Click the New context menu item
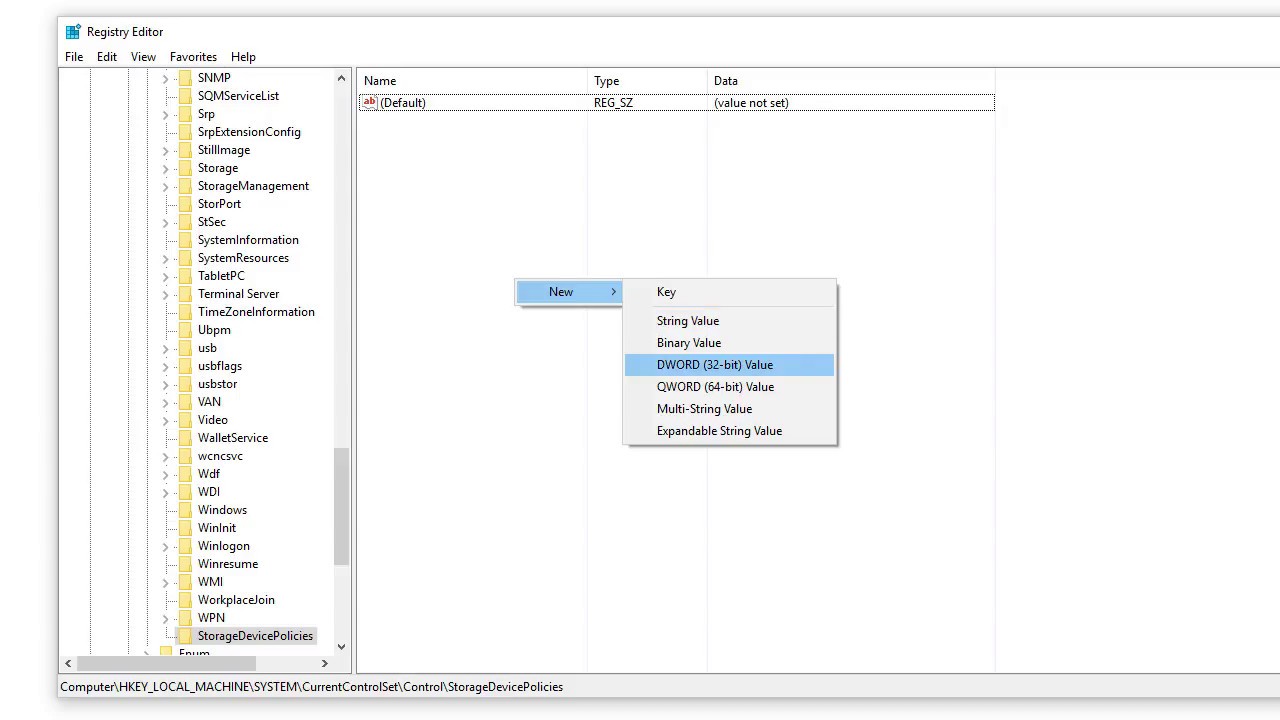 click(569, 292)
